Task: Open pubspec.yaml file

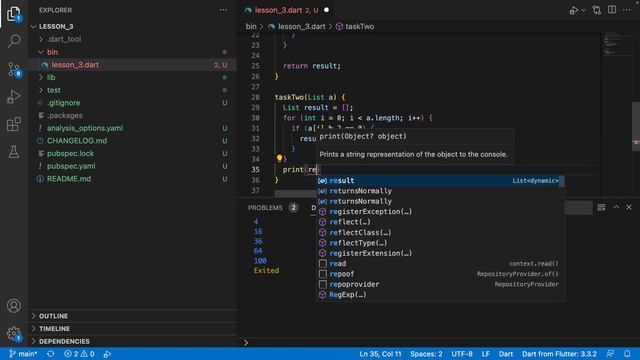Action: coord(132,166)
